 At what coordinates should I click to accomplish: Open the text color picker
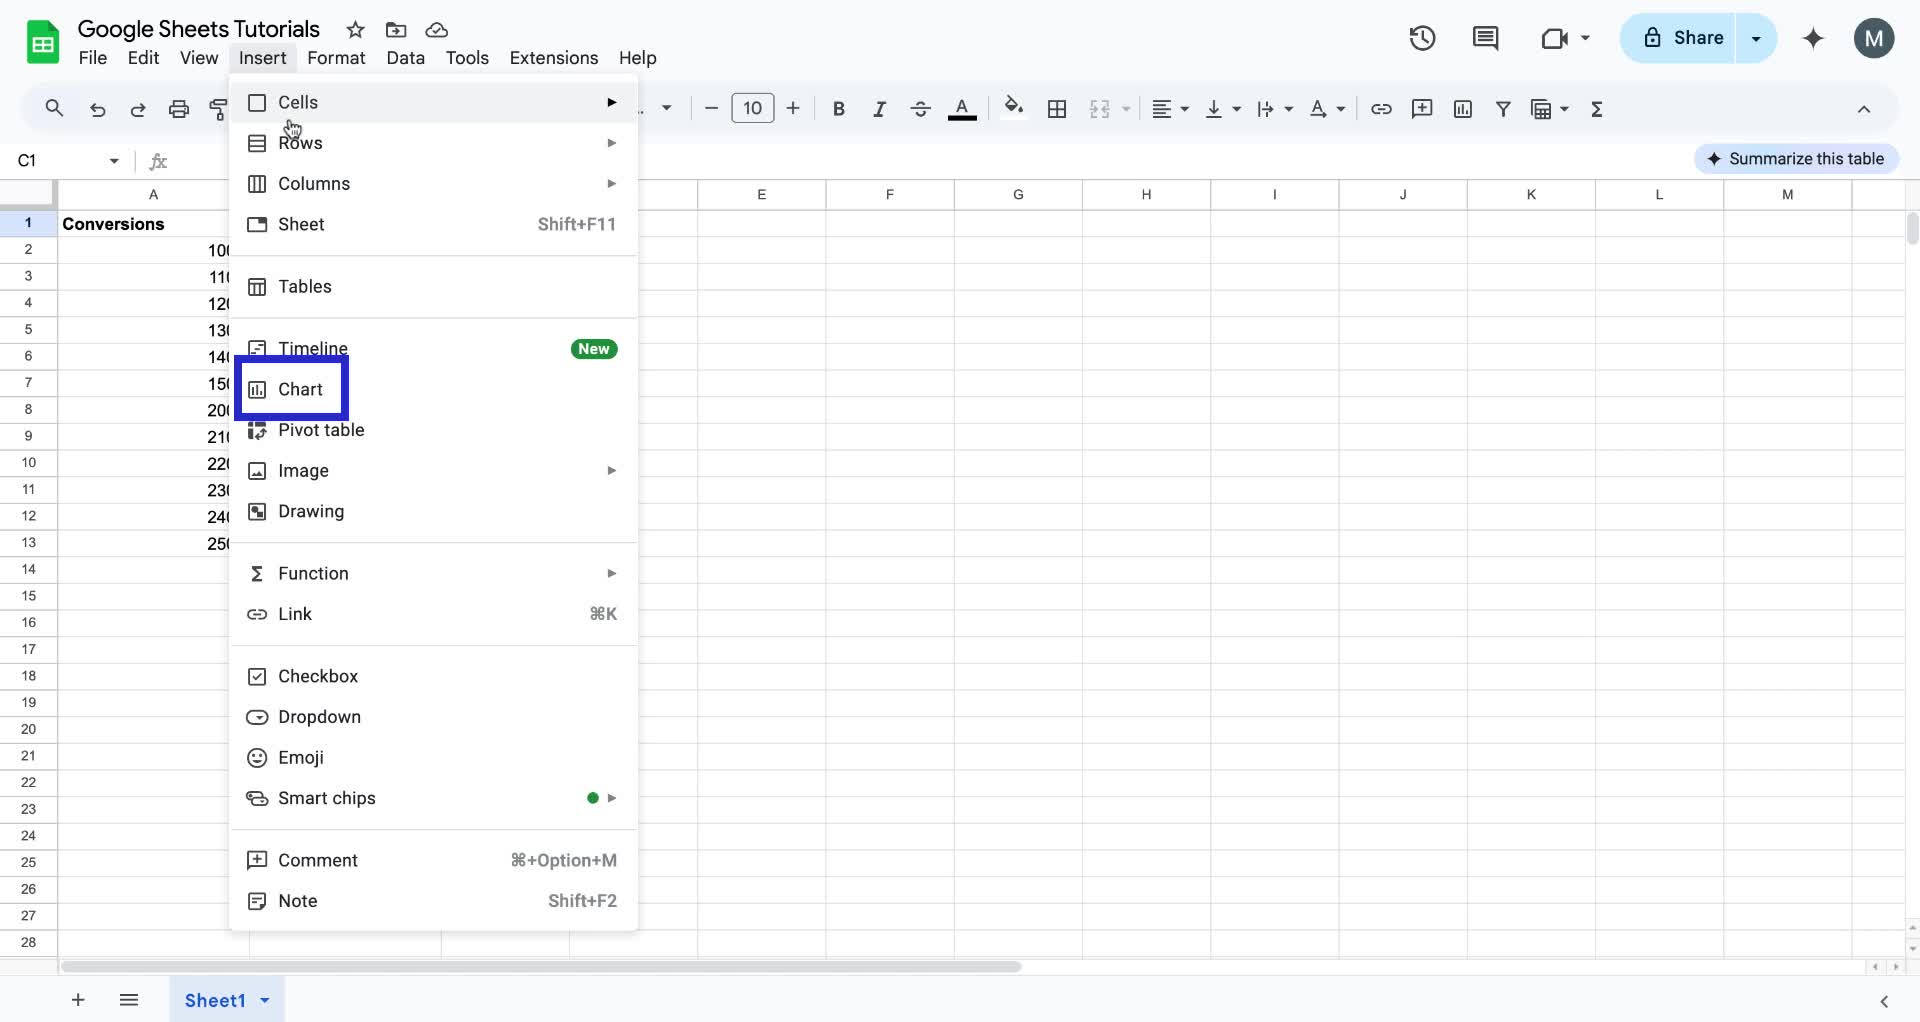pyautogui.click(x=962, y=108)
